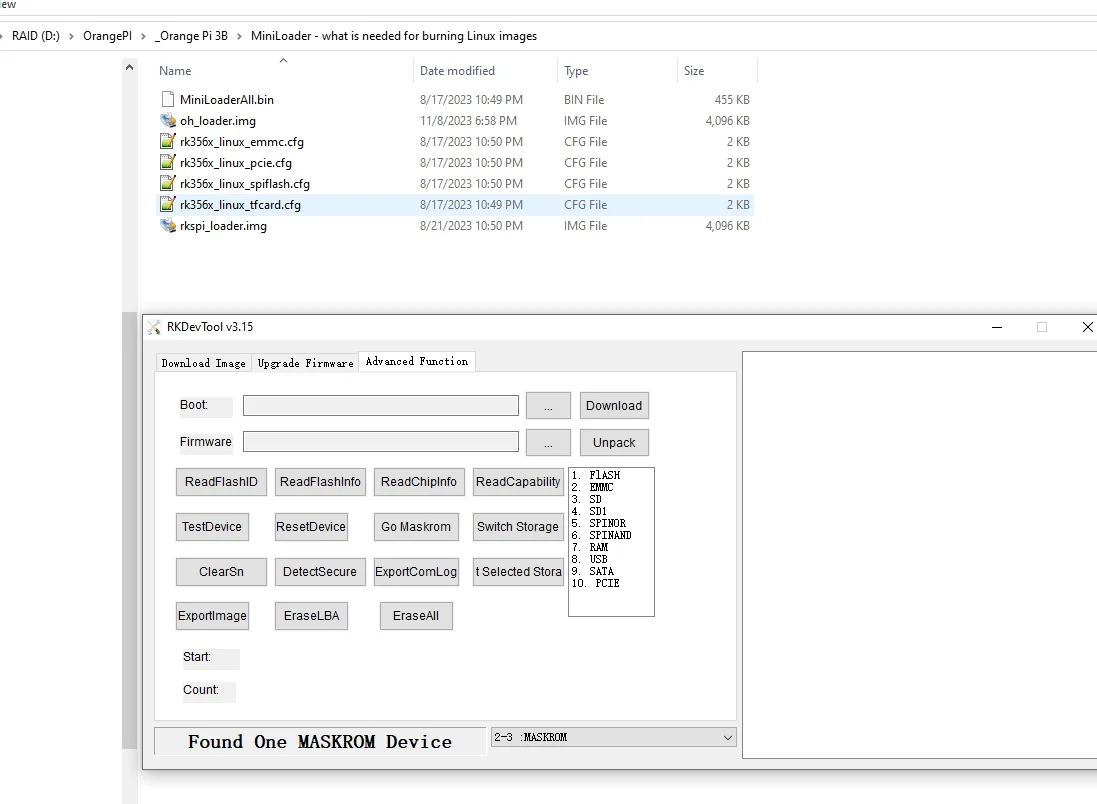
Task: Click the RKDevTool log output area
Action: 919,555
